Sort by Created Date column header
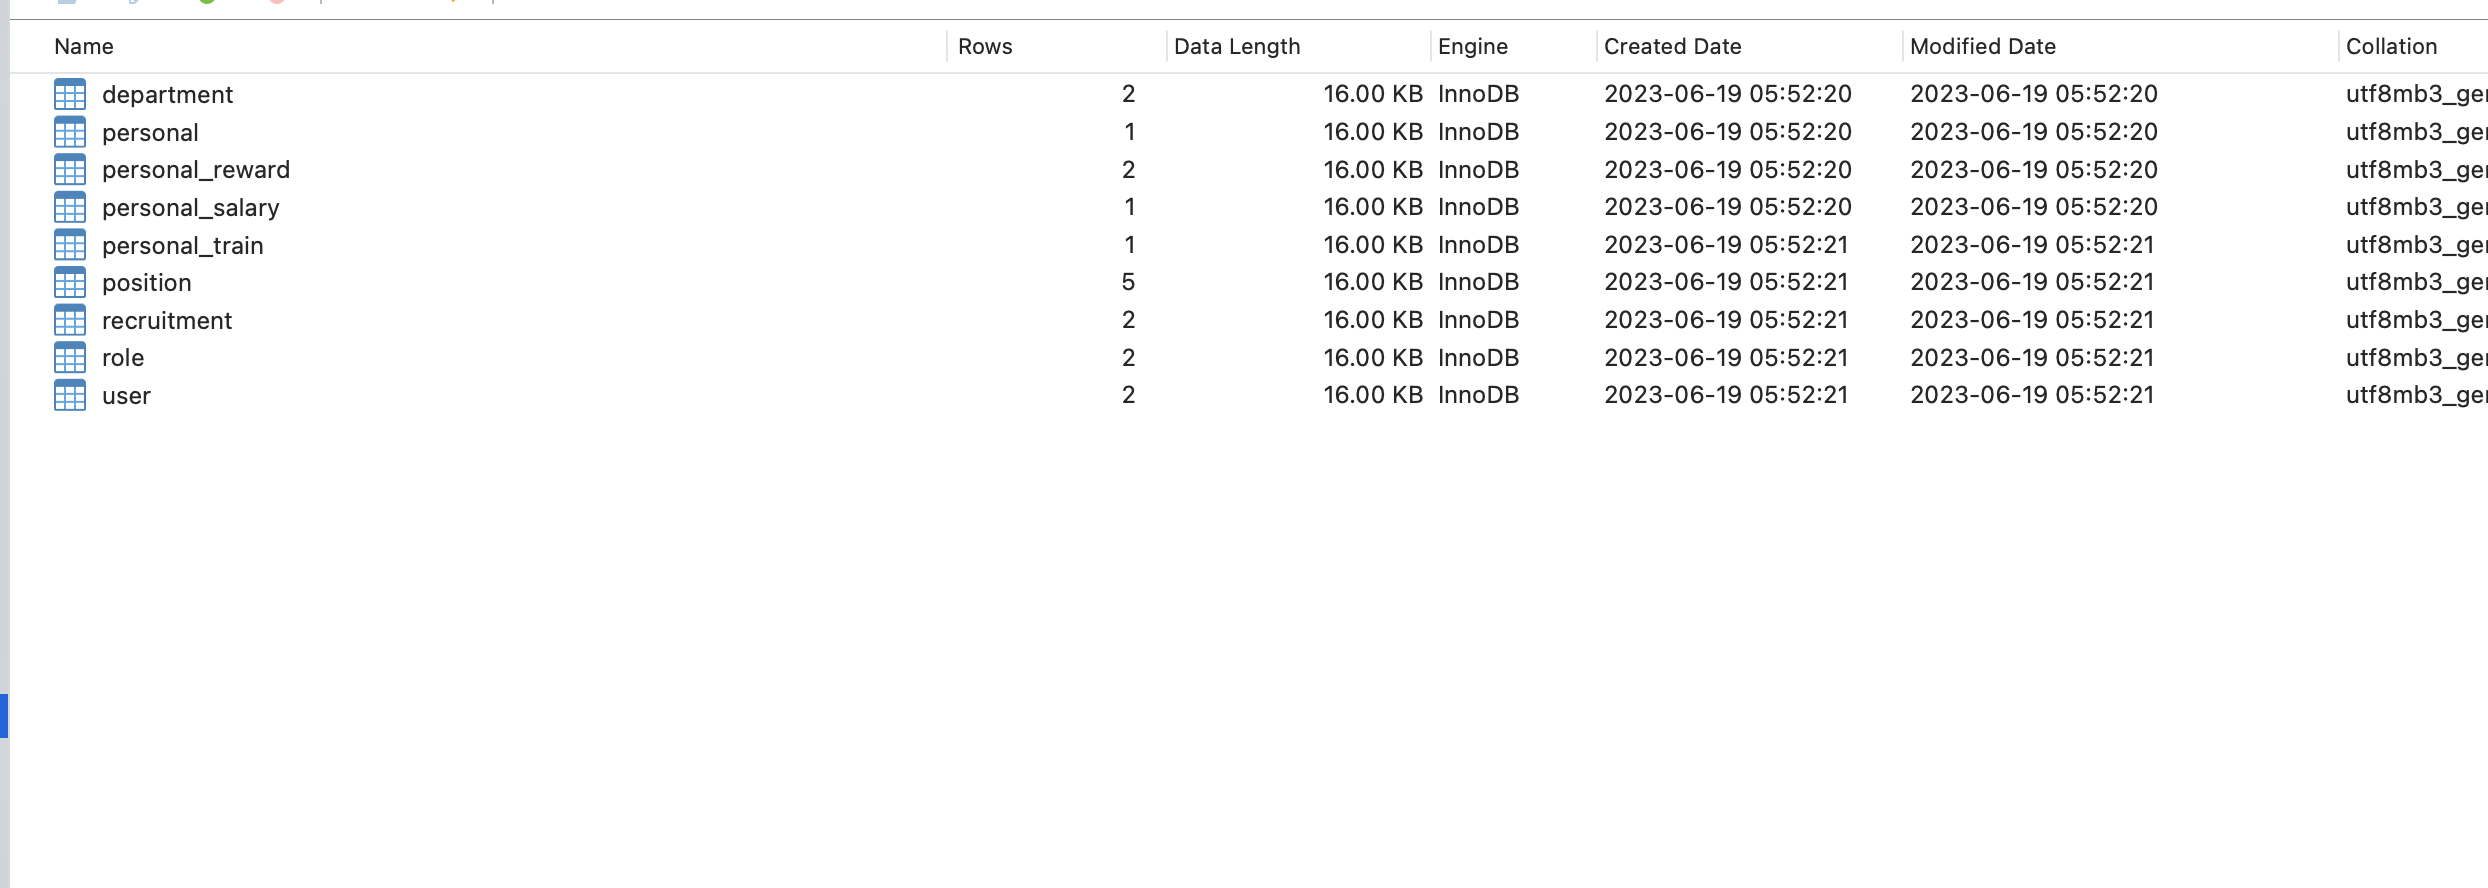2488x888 pixels. click(1672, 46)
